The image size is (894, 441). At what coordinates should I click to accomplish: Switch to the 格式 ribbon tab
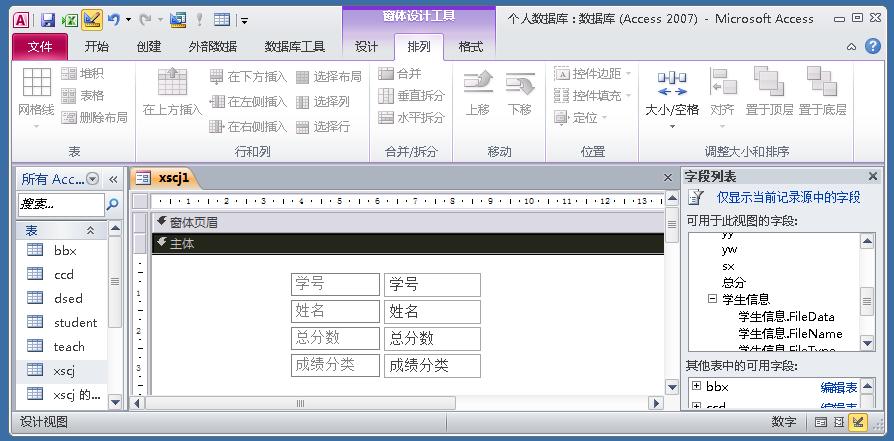(x=471, y=47)
